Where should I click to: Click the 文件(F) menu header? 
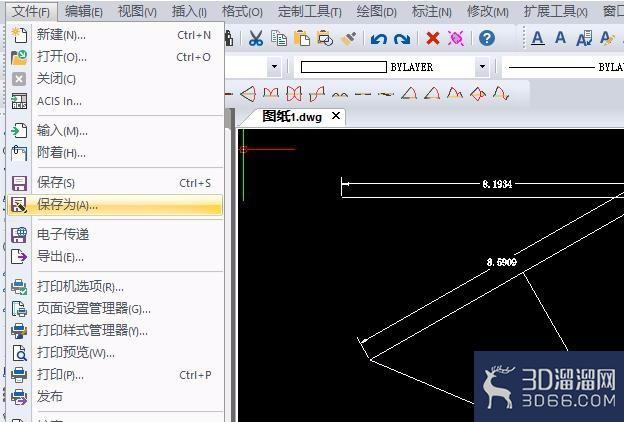pos(31,11)
